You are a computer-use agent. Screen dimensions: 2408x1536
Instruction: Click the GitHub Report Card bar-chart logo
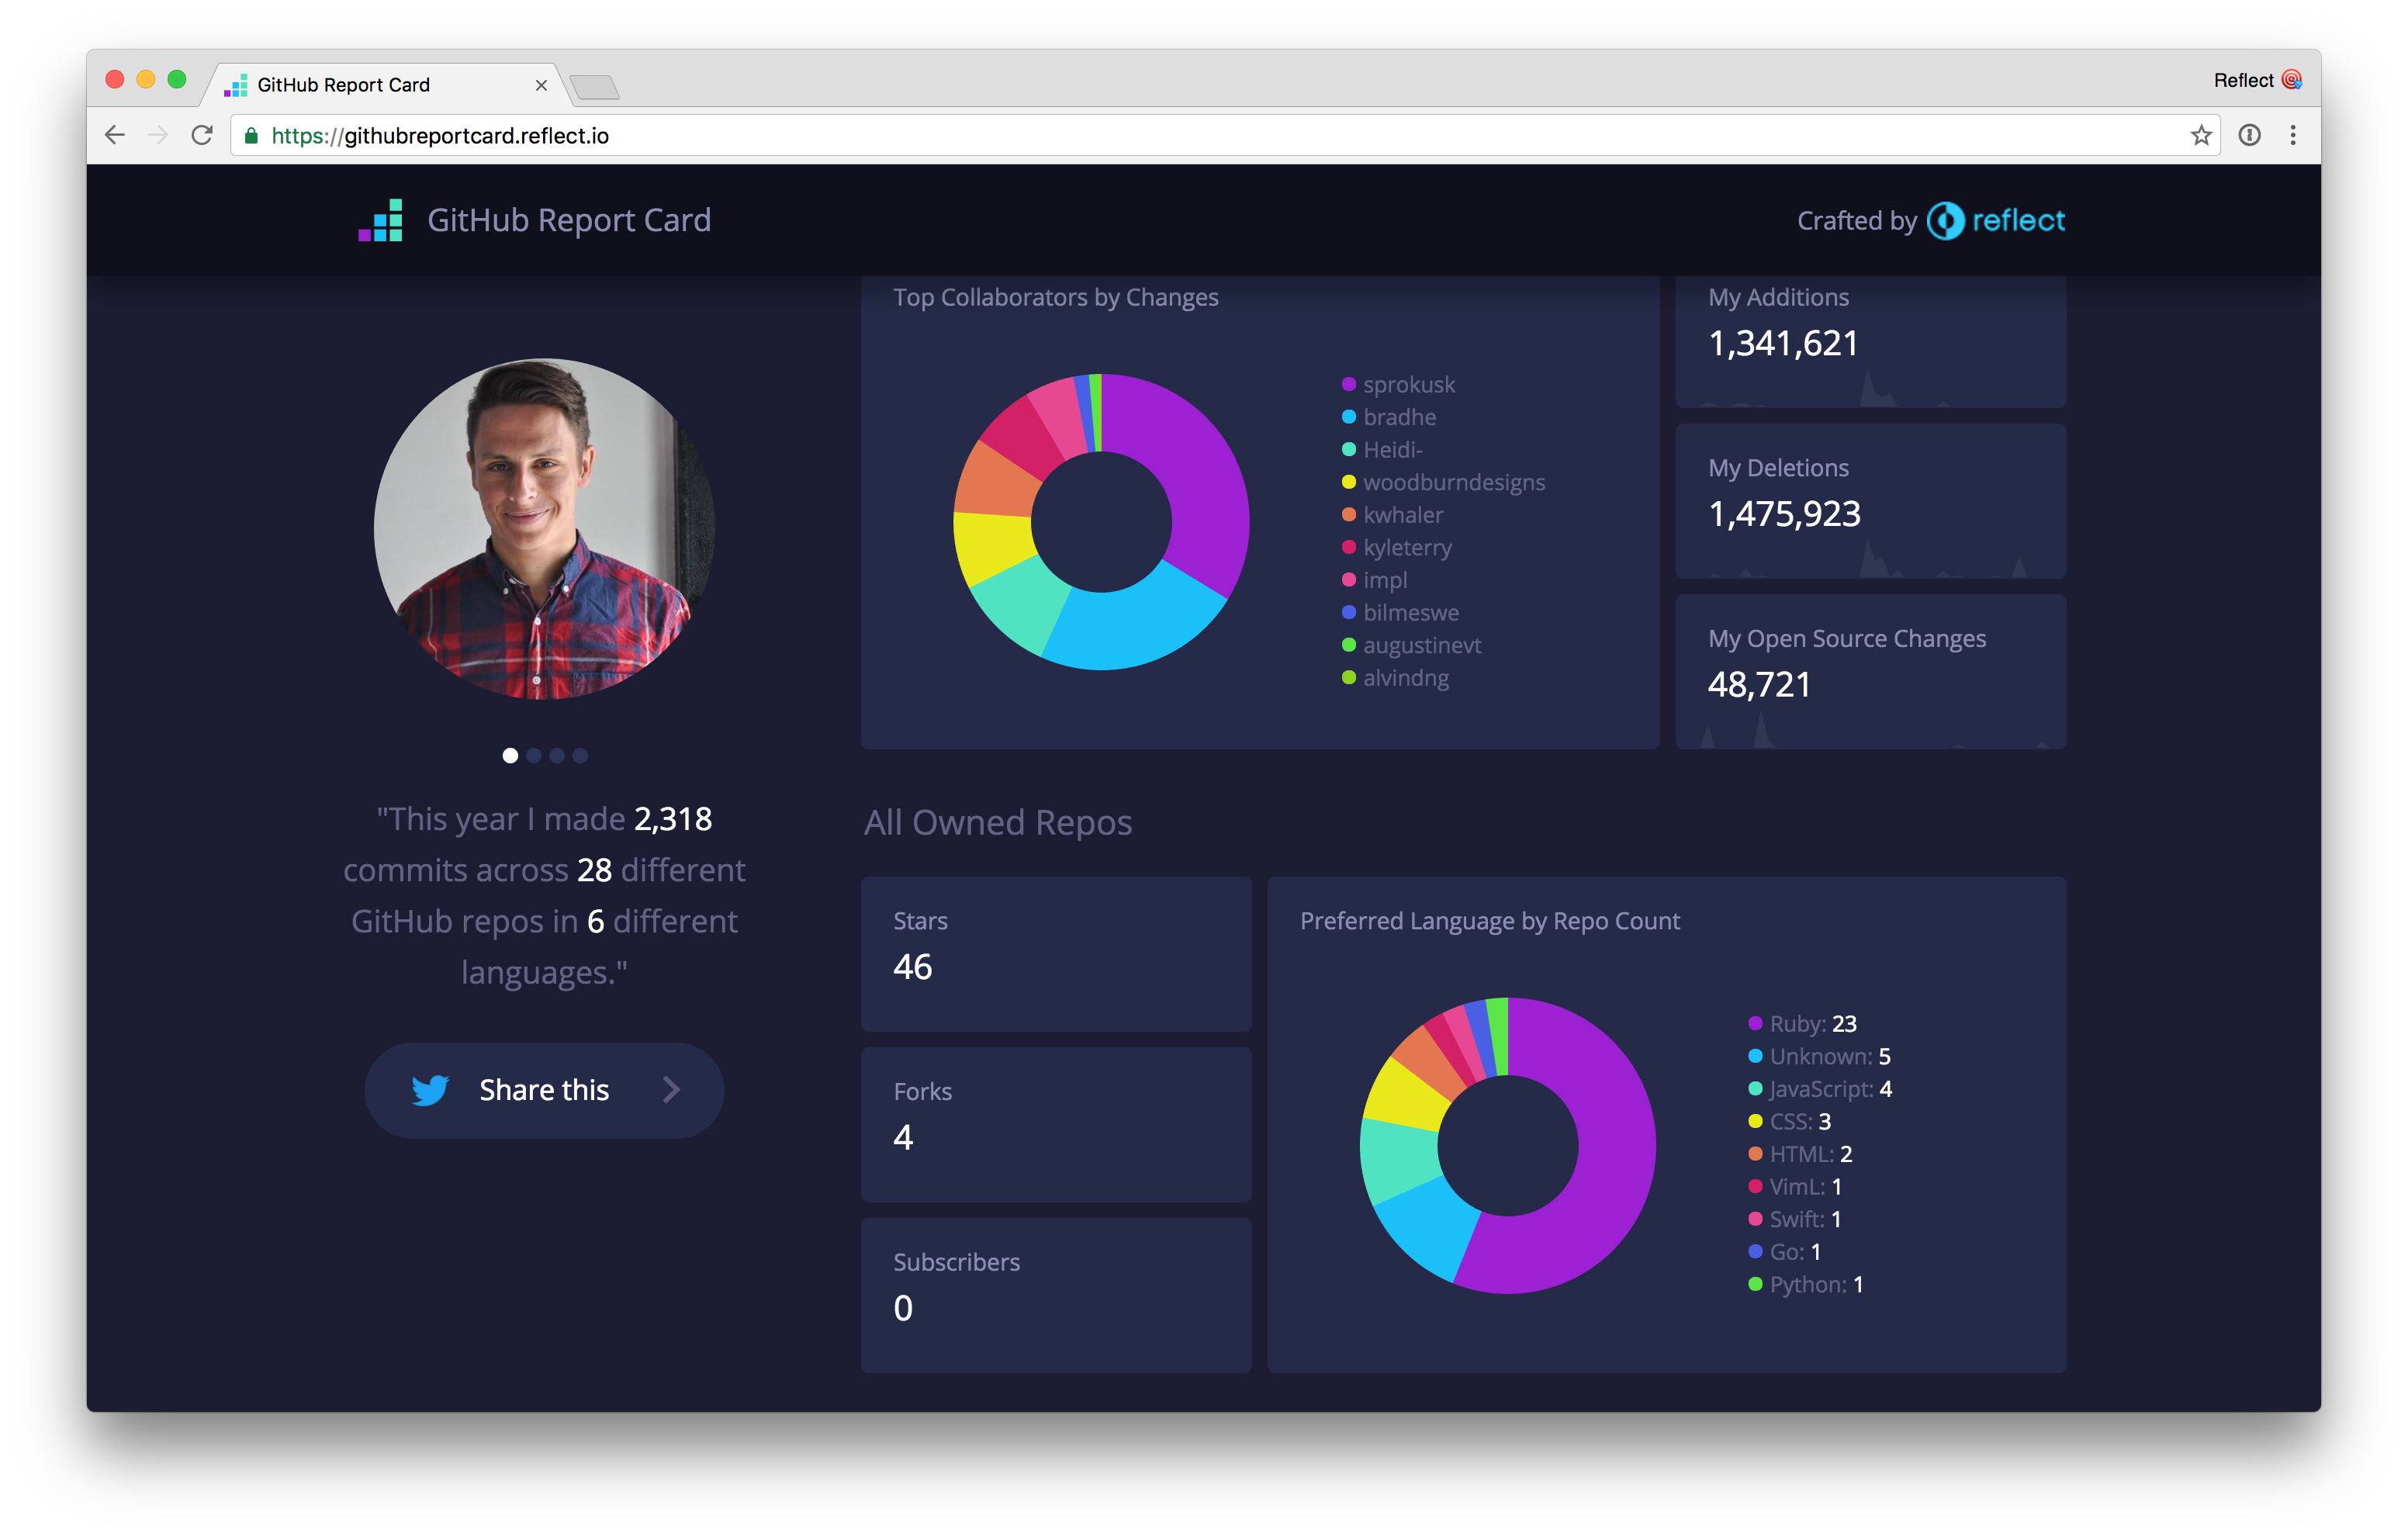click(x=381, y=220)
